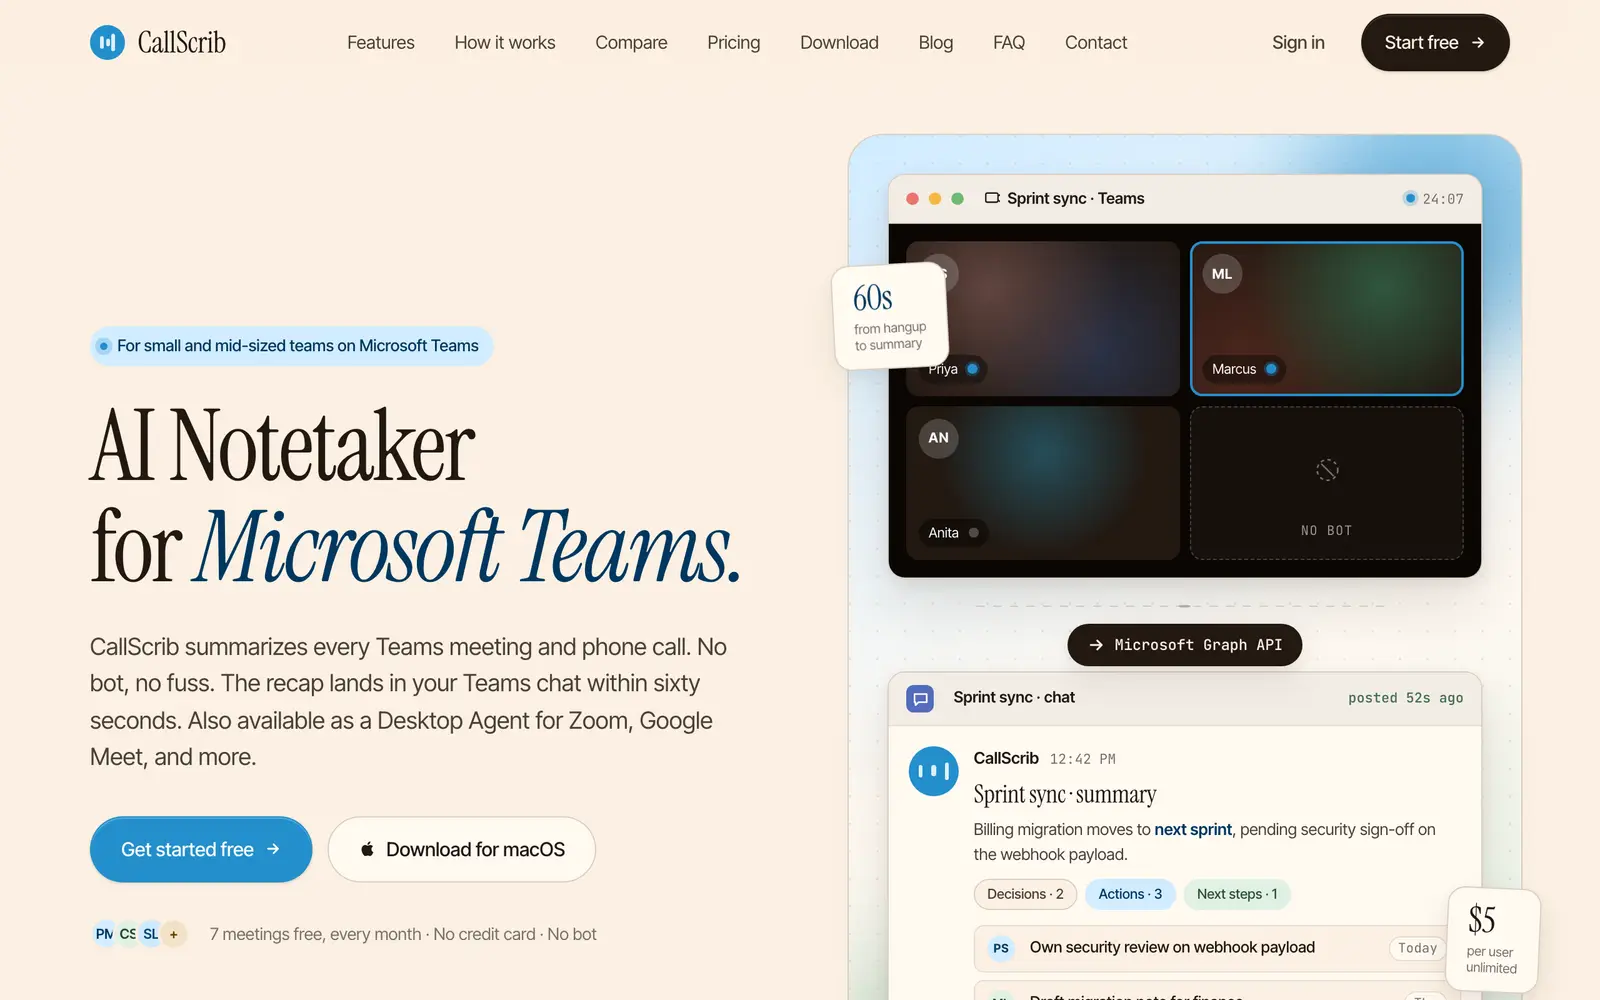Click the $5 per user unlimited card
1600x1000 pixels.
[1492, 939]
